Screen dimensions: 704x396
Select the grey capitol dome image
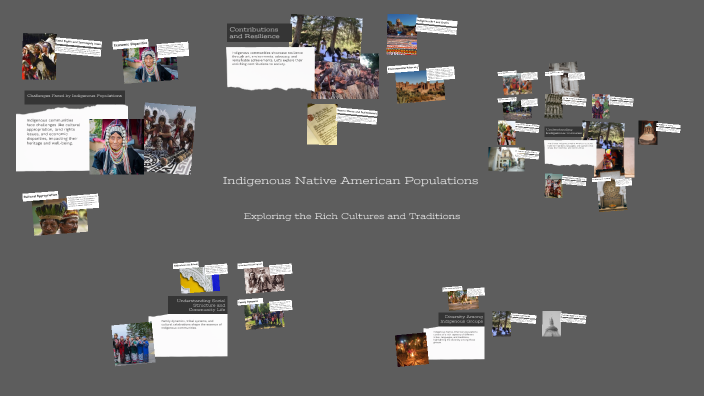coord(551,324)
